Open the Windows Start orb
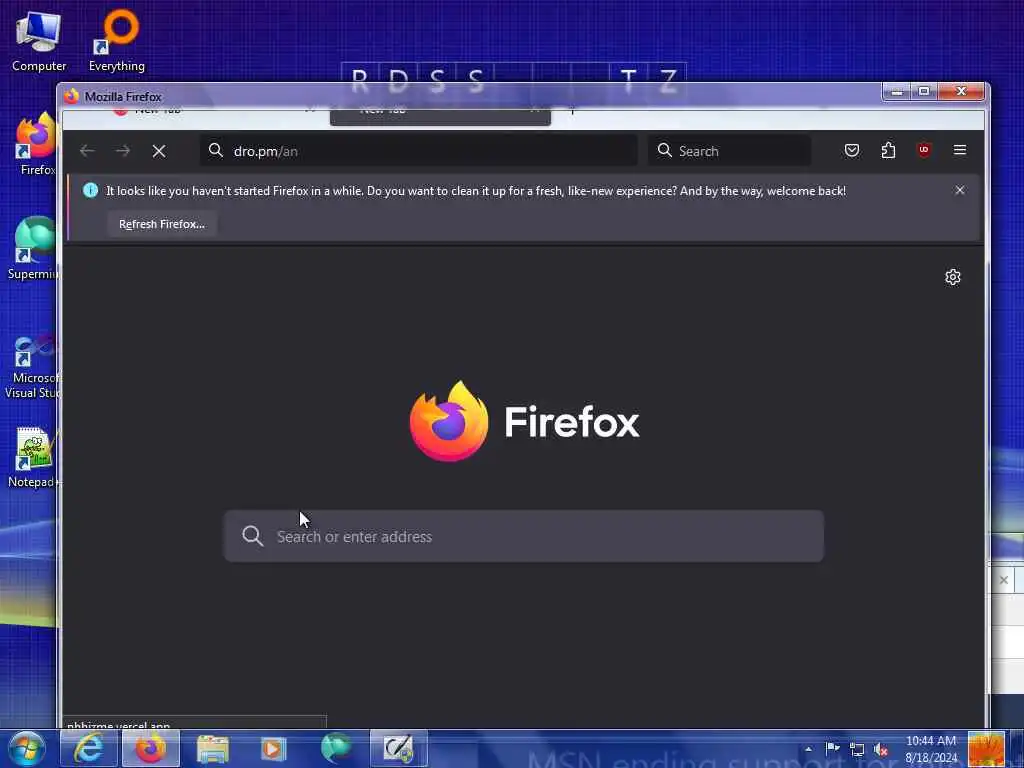The width and height of the screenshot is (1024, 768). (x=27, y=748)
